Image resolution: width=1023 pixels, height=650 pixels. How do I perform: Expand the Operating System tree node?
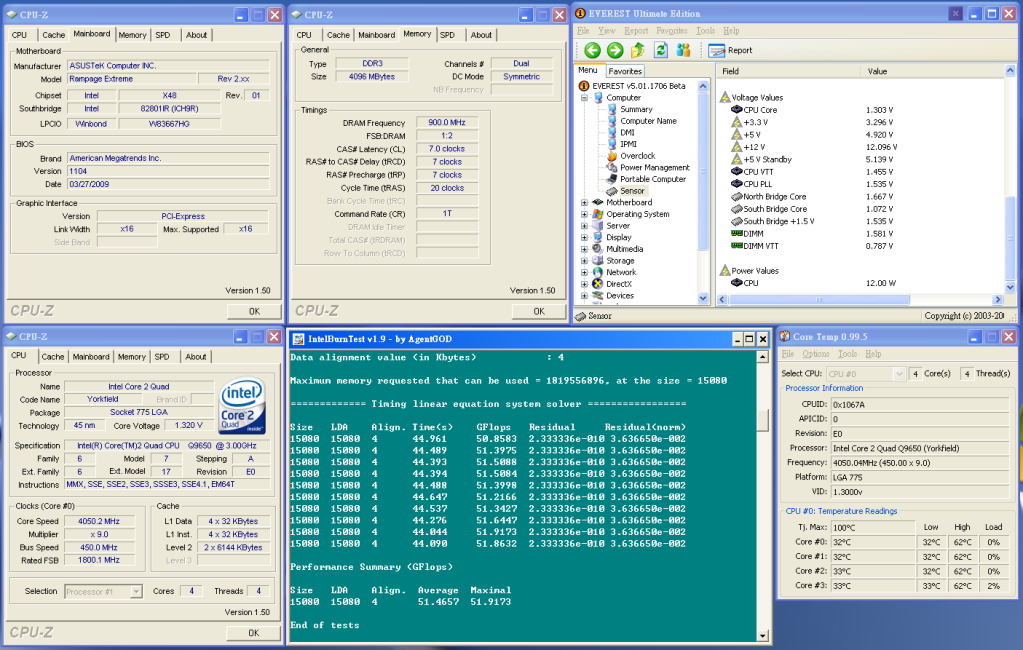(x=585, y=214)
